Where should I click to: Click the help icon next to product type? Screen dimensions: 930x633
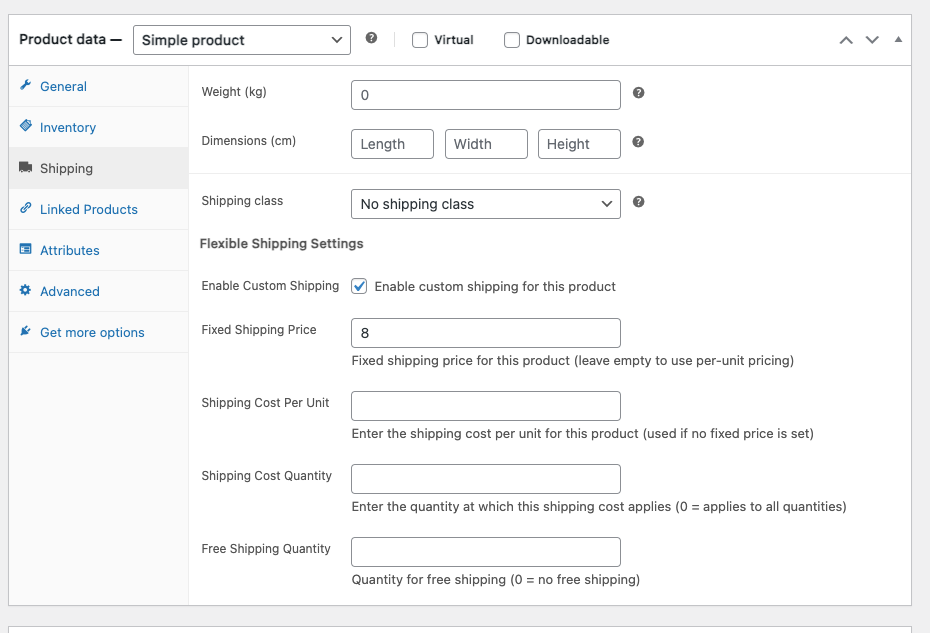coord(371,38)
